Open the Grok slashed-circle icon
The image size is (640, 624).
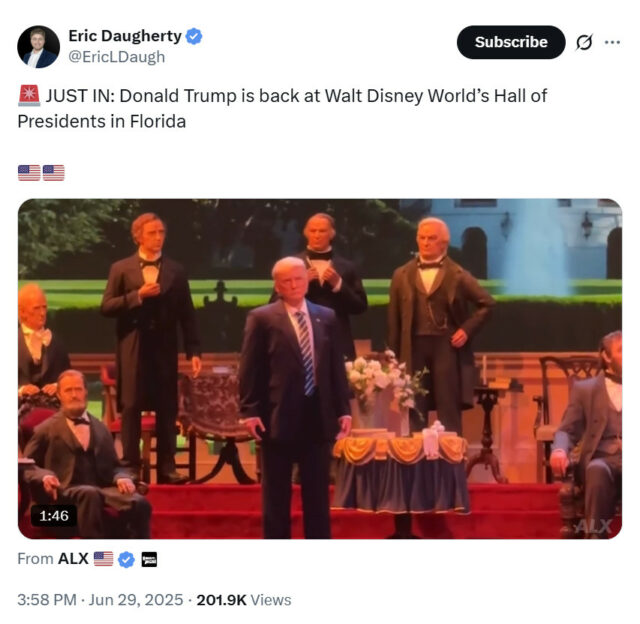click(x=584, y=42)
